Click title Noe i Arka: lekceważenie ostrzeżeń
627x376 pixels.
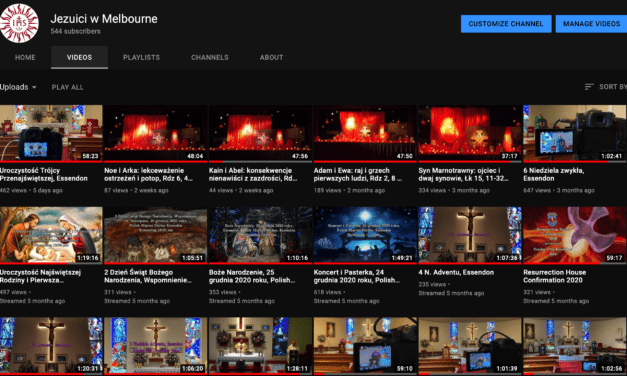click(x=148, y=174)
